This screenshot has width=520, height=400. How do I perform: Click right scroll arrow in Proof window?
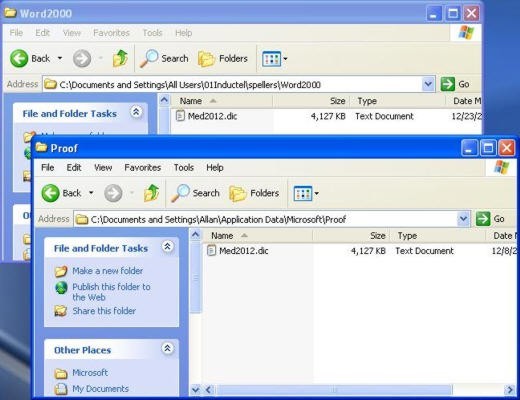coord(509,389)
